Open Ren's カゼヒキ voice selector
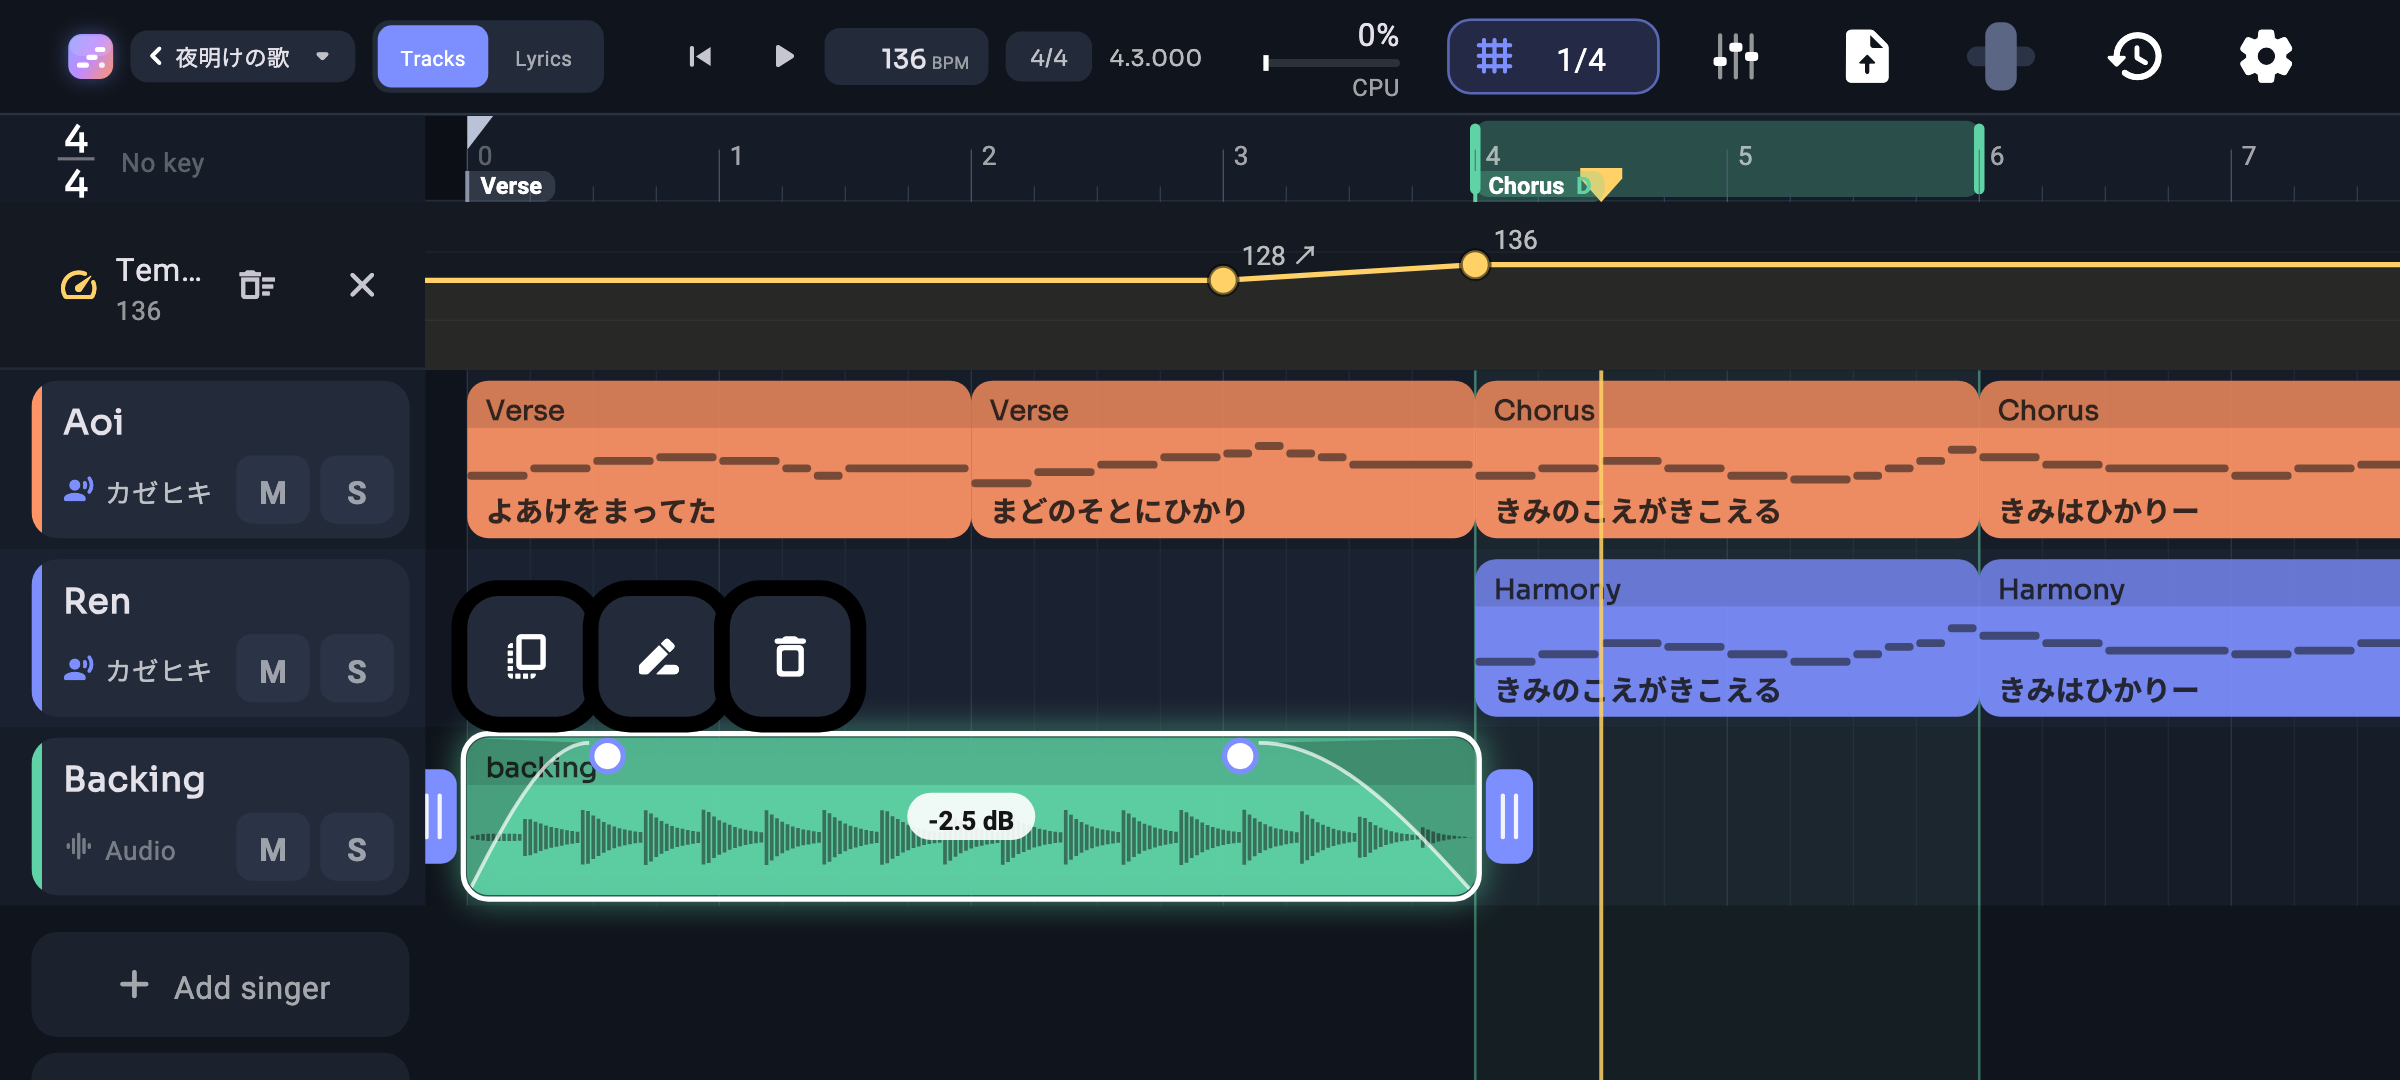Viewport: 2400px width, 1080px height. click(x=138, y=669)
